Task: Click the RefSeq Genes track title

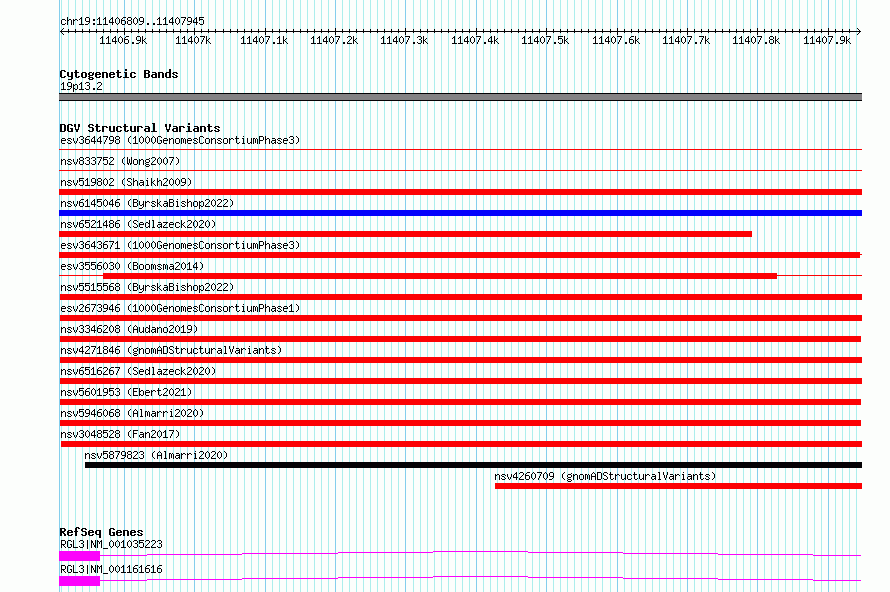Action: tap(101, 532)
